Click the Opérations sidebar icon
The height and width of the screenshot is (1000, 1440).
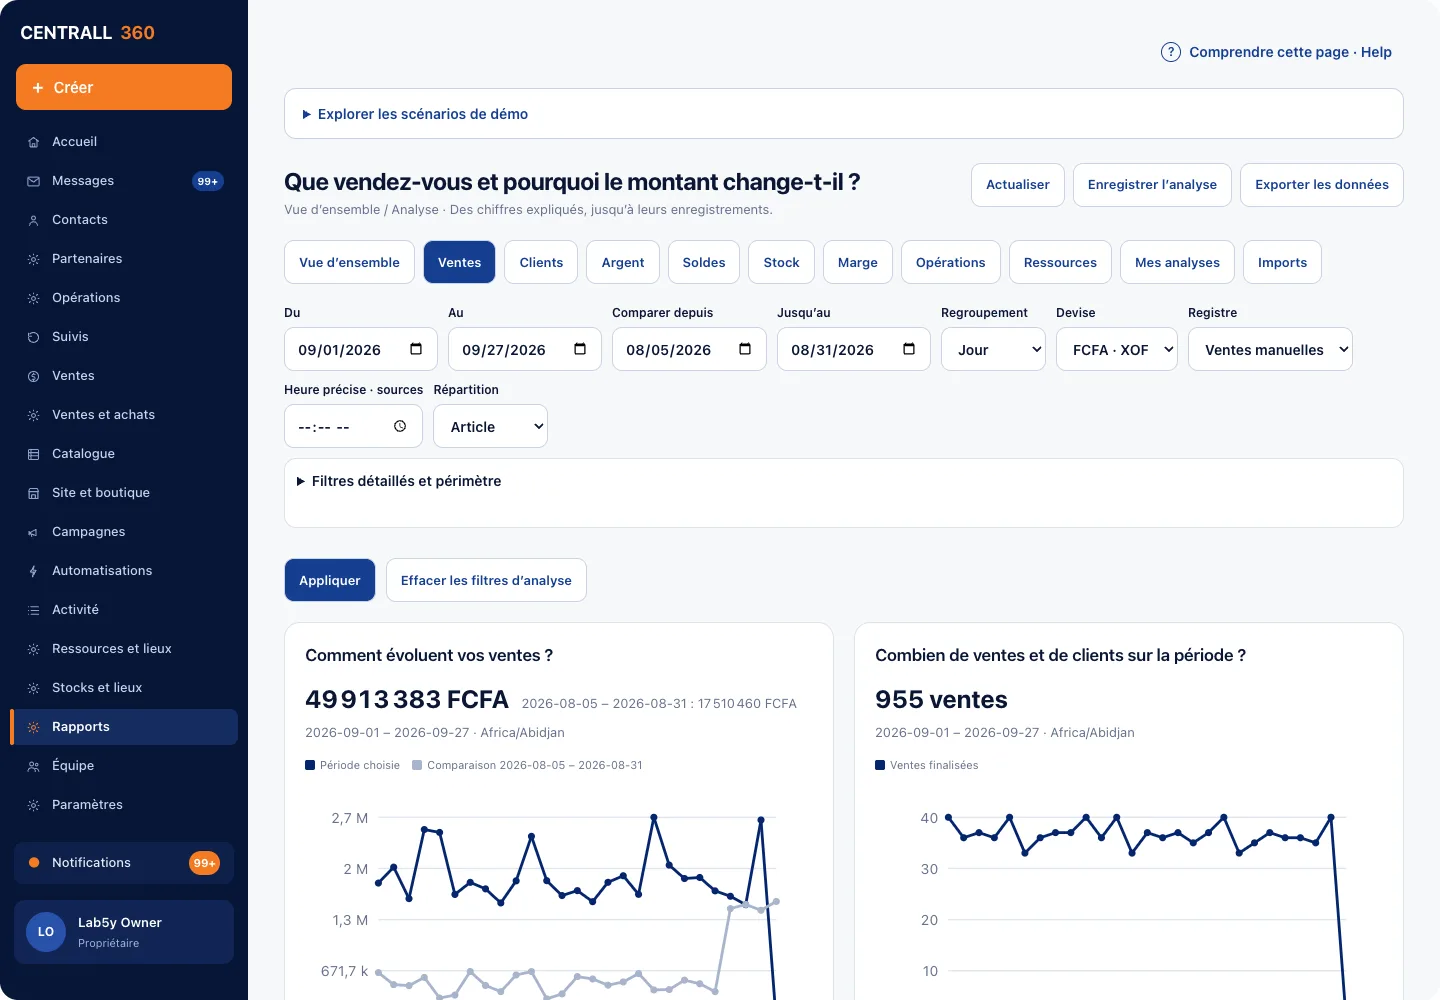tap(33, 298)
